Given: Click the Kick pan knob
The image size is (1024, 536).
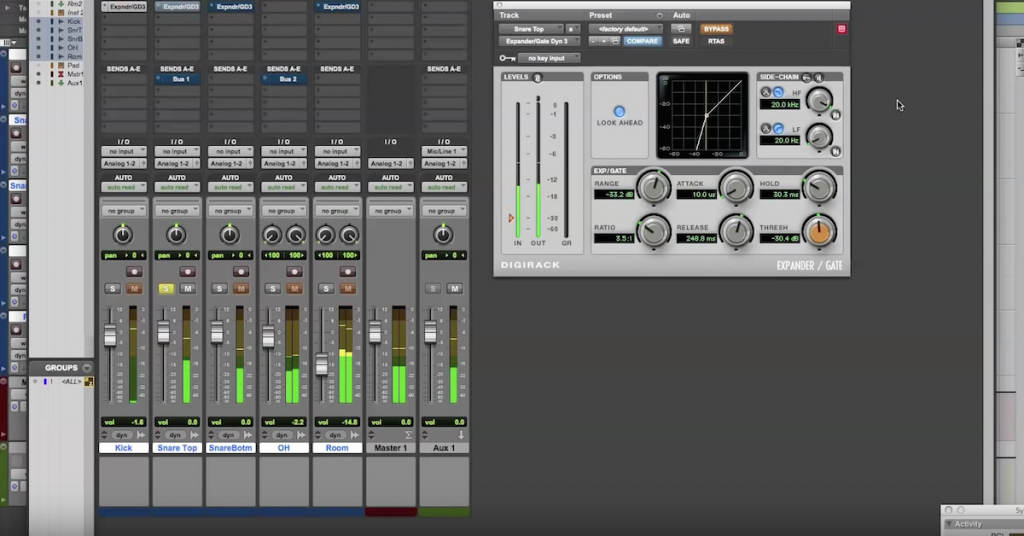Looking at the screenshot, I should pyautogui.click(x=123, y=234).
